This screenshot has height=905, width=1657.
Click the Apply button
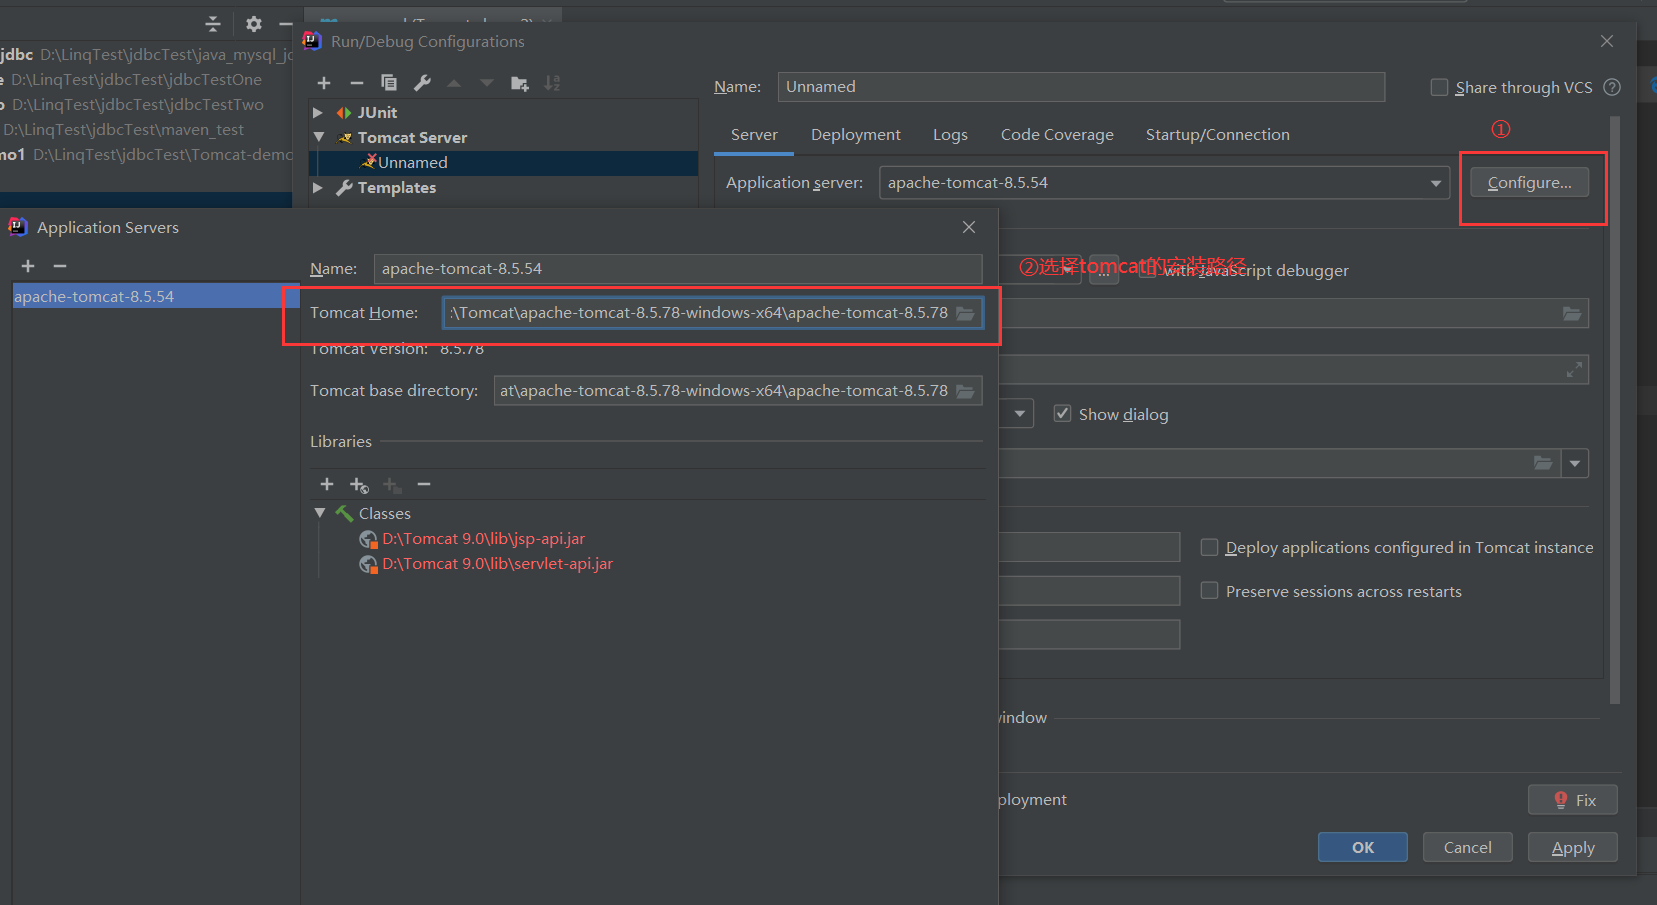tap(1573, 847)
